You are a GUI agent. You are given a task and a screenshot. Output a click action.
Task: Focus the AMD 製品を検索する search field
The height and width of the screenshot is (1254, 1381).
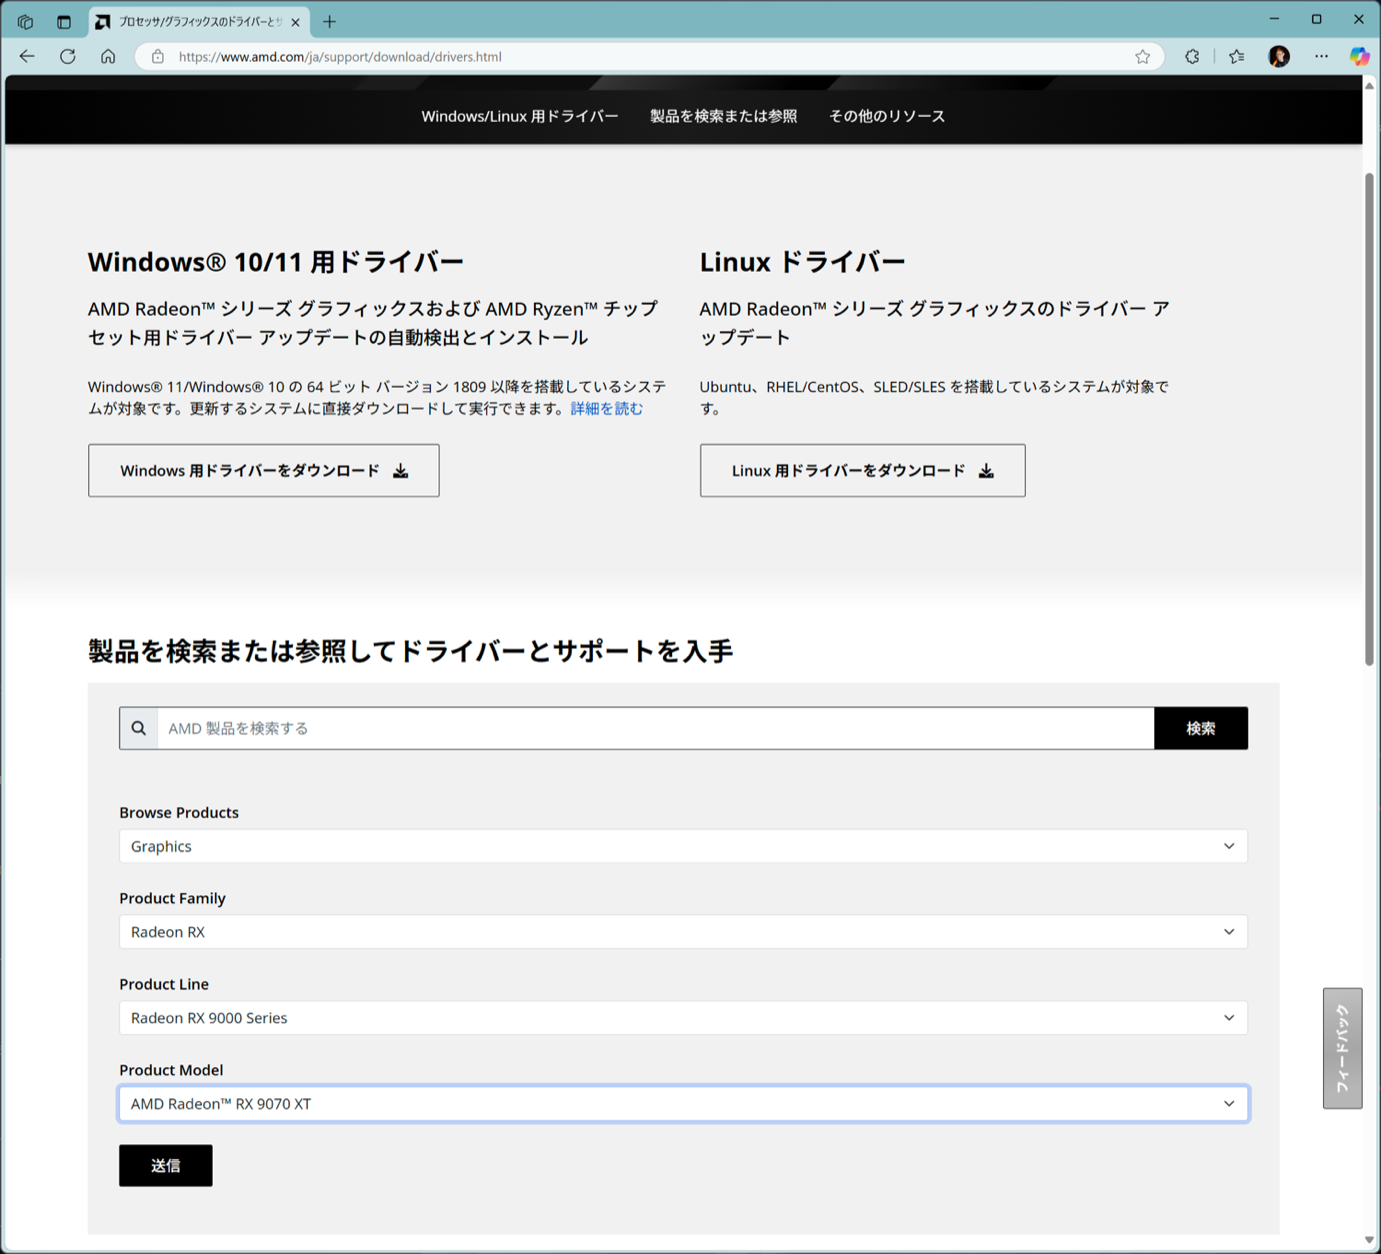coord(656,728)
